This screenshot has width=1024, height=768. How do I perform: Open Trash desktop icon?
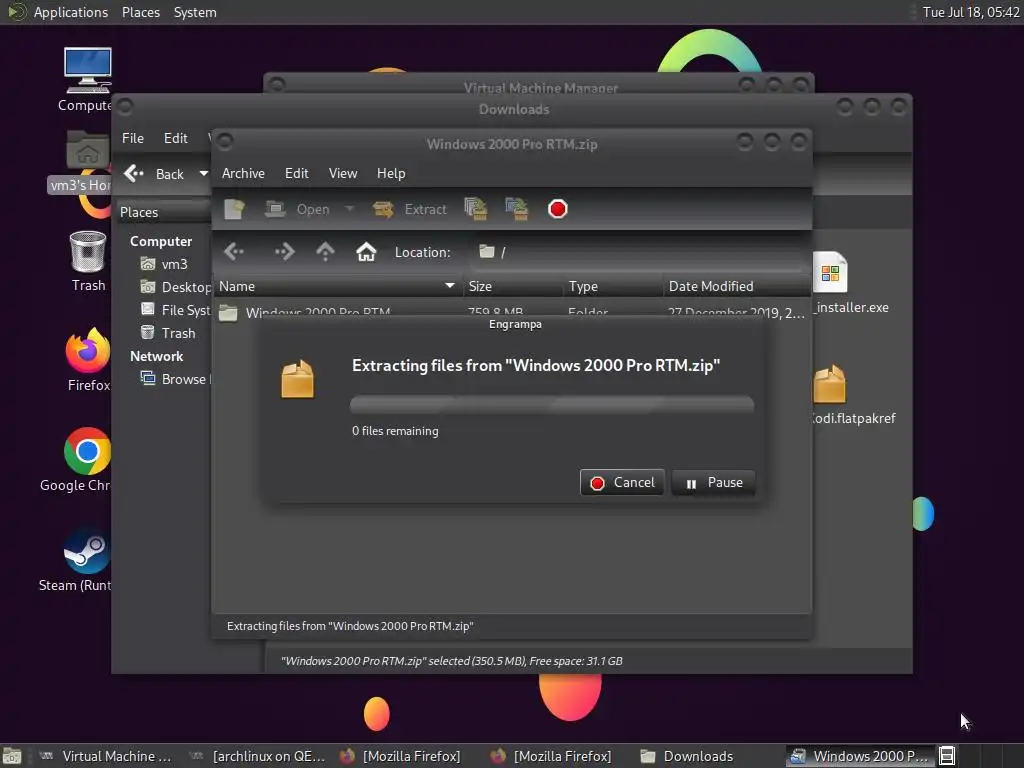[88, 261]
